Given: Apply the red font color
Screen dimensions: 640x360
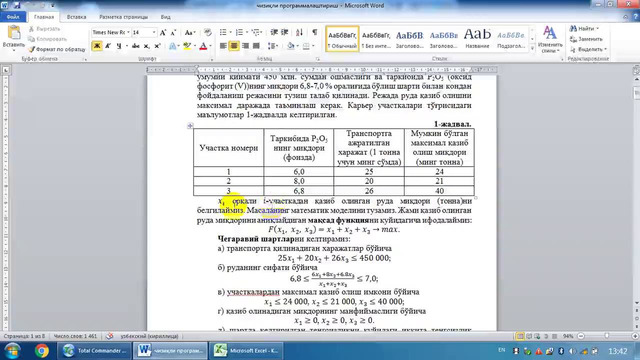Looking at the screenshot, I should point(203,46).
